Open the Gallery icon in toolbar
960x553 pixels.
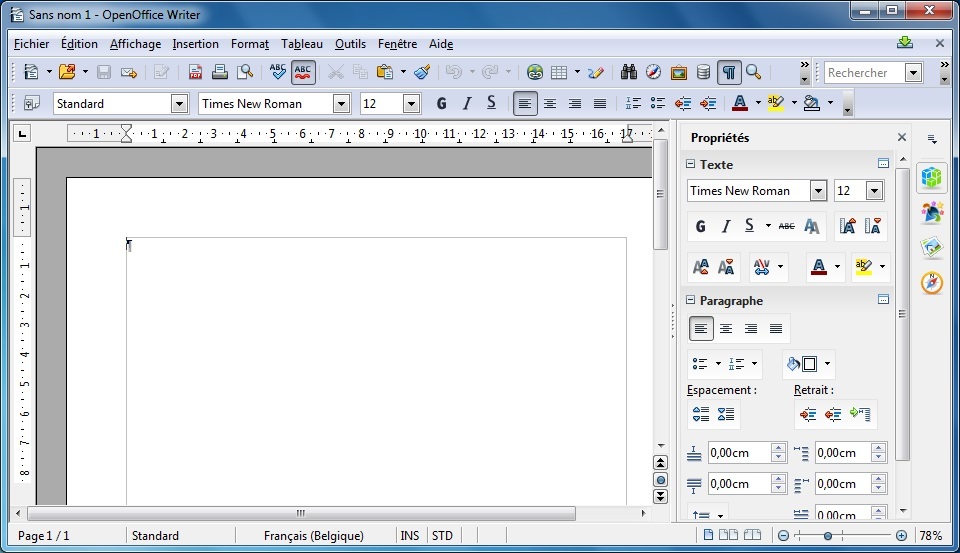(678, 72)
